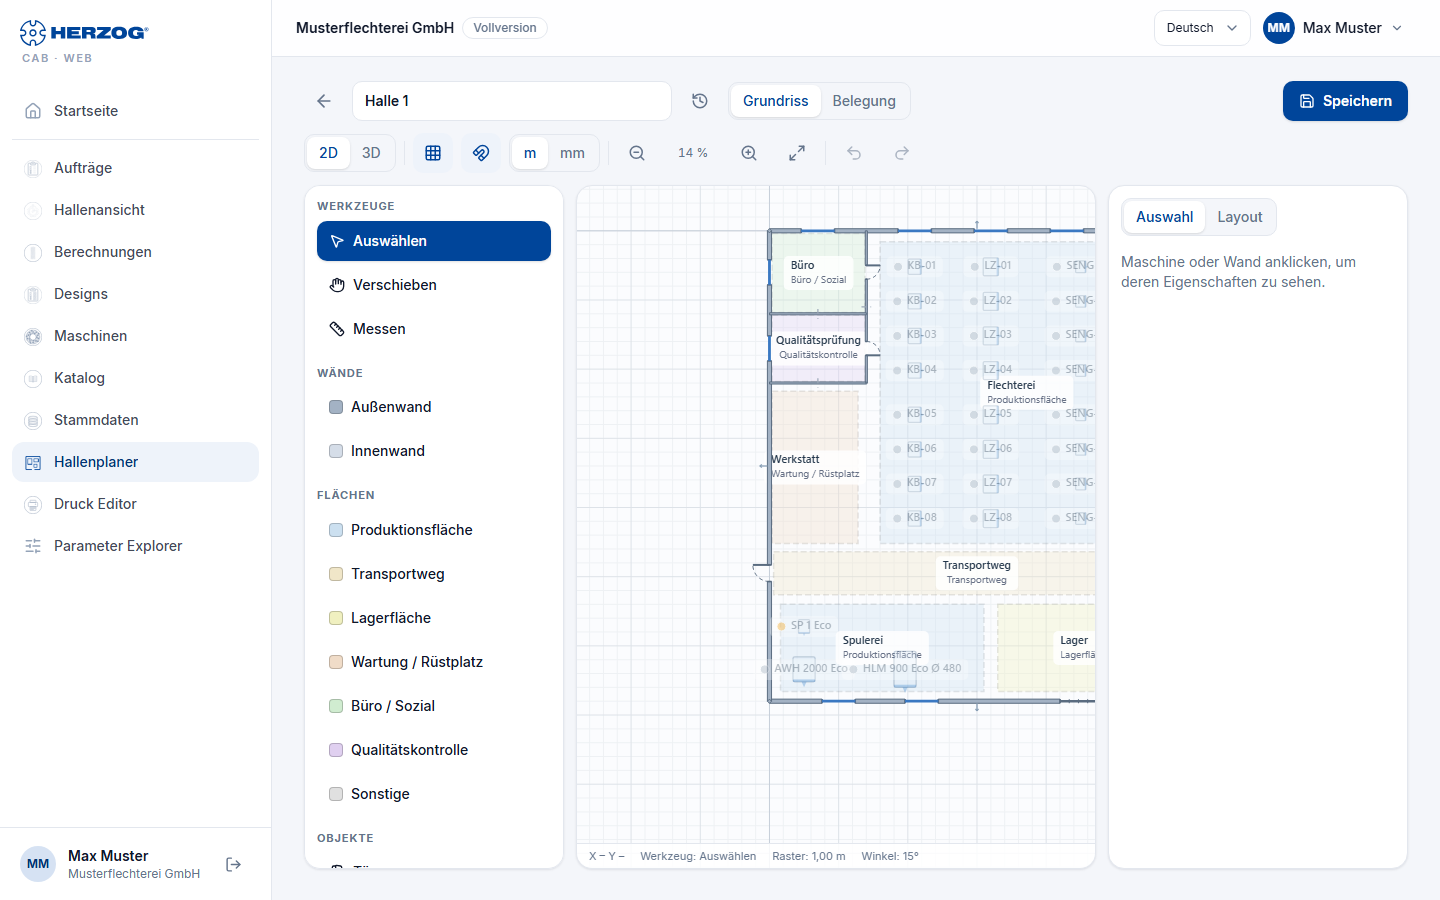The image size is (1440, 900).
Task: Select the Verschieben hand tool
Action: [x=434, y=285]
